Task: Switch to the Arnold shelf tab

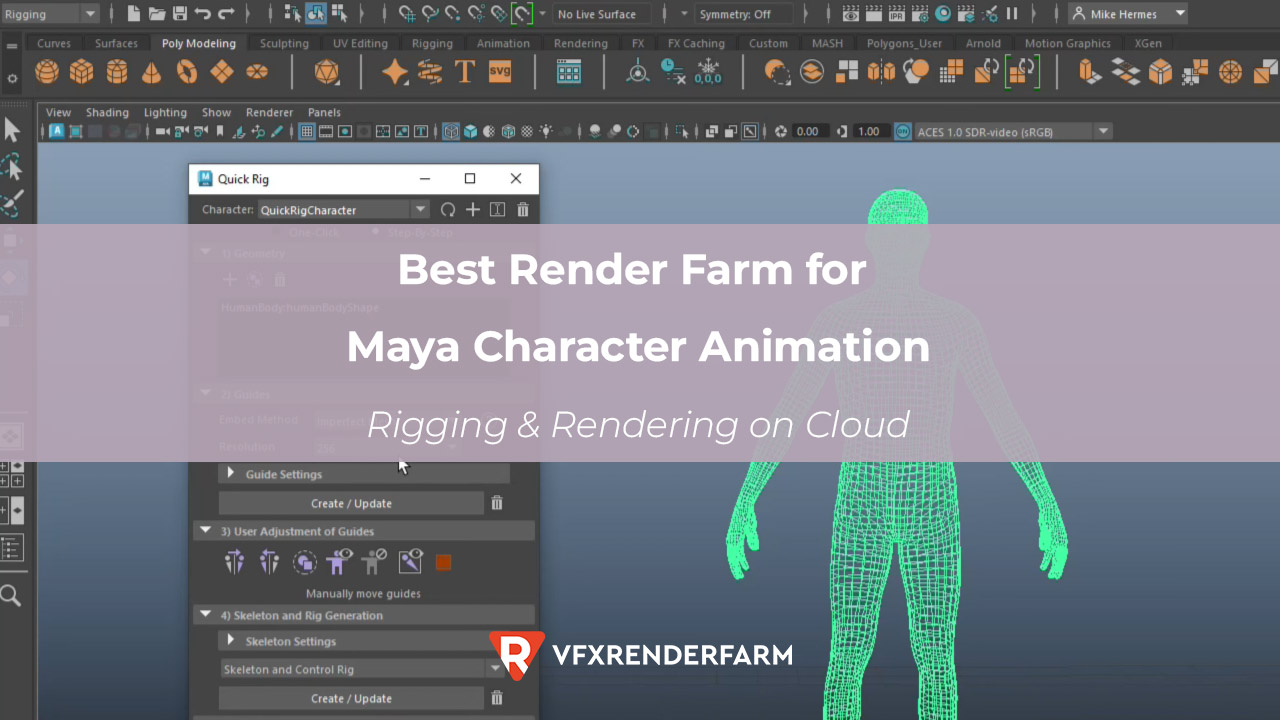Action: coord(983,43)
